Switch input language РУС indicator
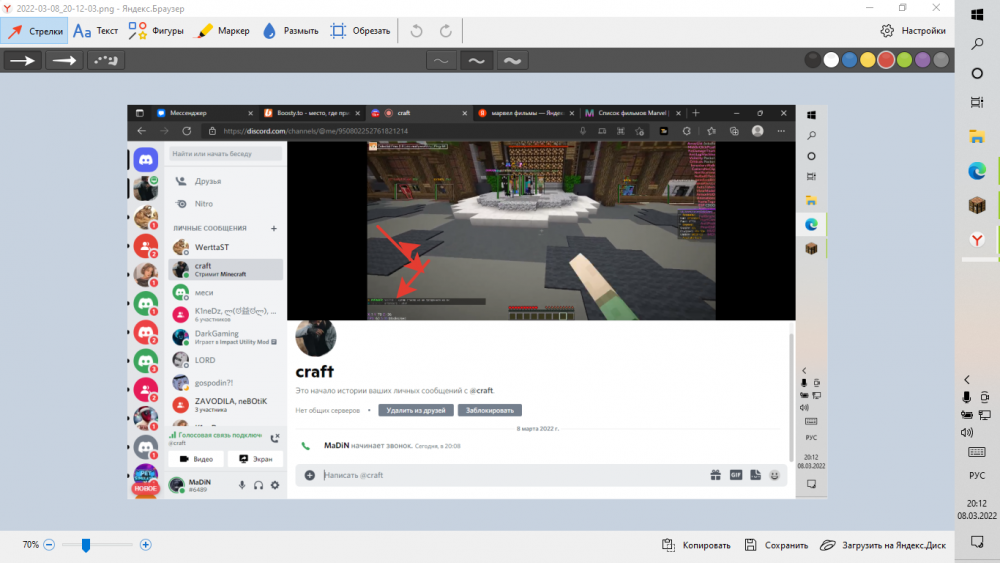Image resolution: width=1000 pixels, height=563 pixels. click(977, 476)
